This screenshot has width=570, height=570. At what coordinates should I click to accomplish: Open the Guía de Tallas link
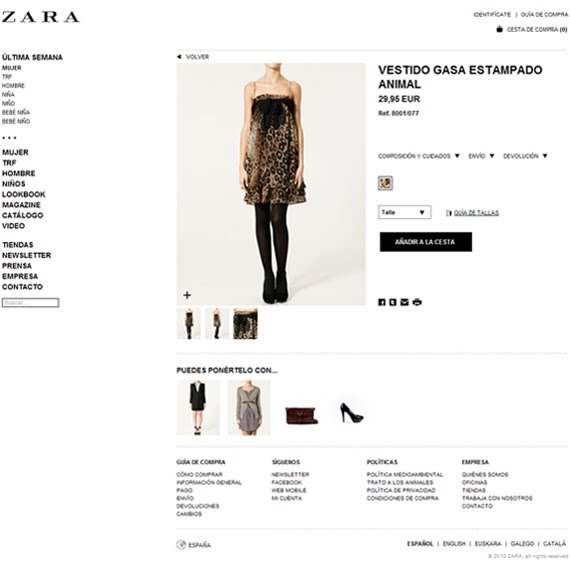coord(476,213)
